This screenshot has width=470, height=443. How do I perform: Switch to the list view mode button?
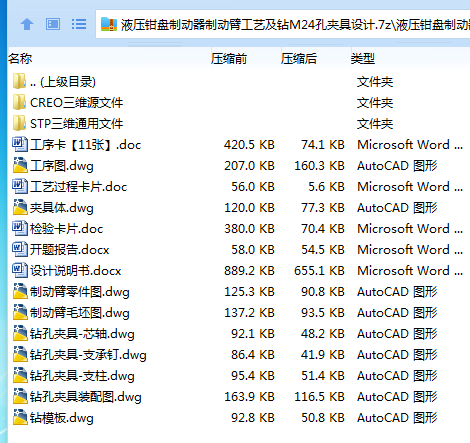pos(79,24)
